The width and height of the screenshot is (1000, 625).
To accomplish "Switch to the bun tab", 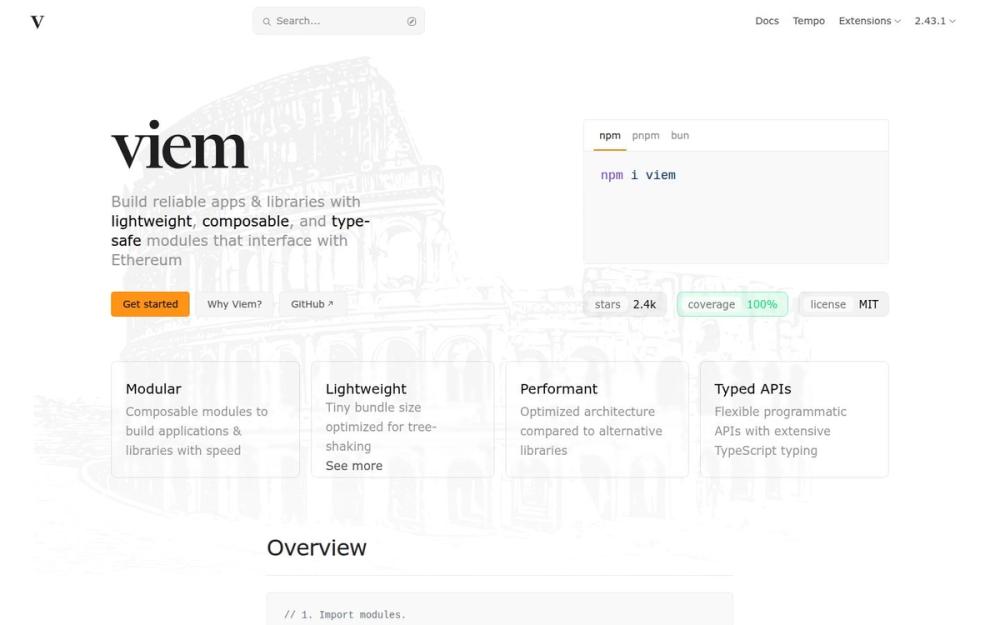I will point(680,135).
